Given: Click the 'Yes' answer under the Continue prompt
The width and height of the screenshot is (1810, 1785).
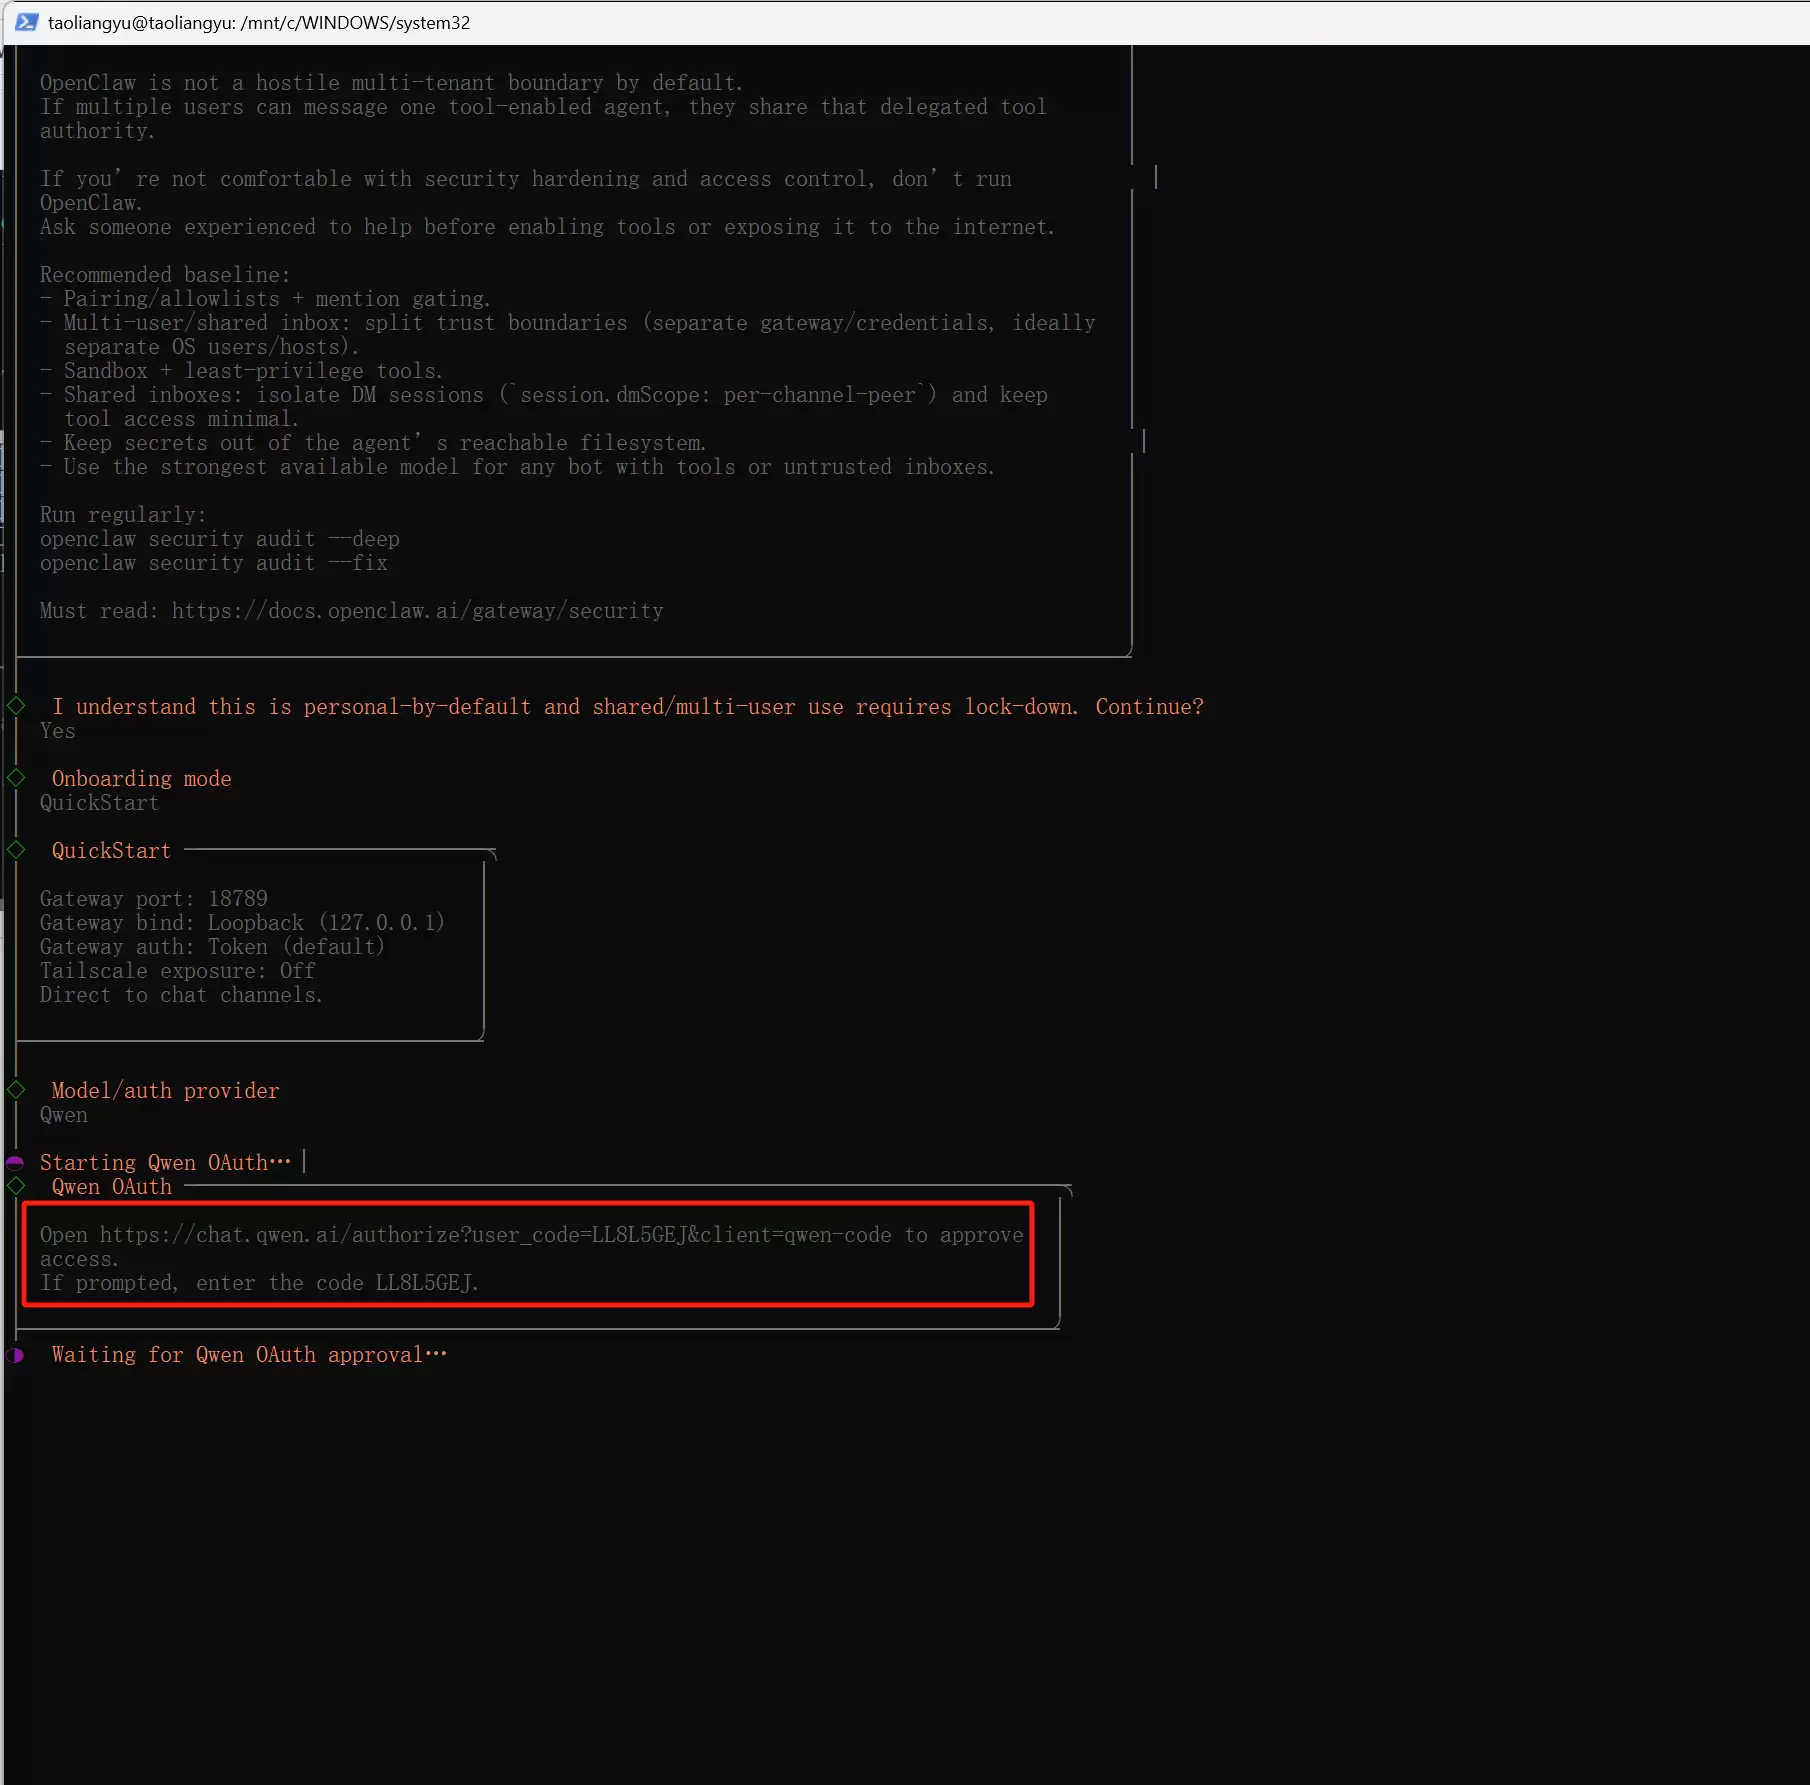Looking at the screenshot, I should point(57,731).
